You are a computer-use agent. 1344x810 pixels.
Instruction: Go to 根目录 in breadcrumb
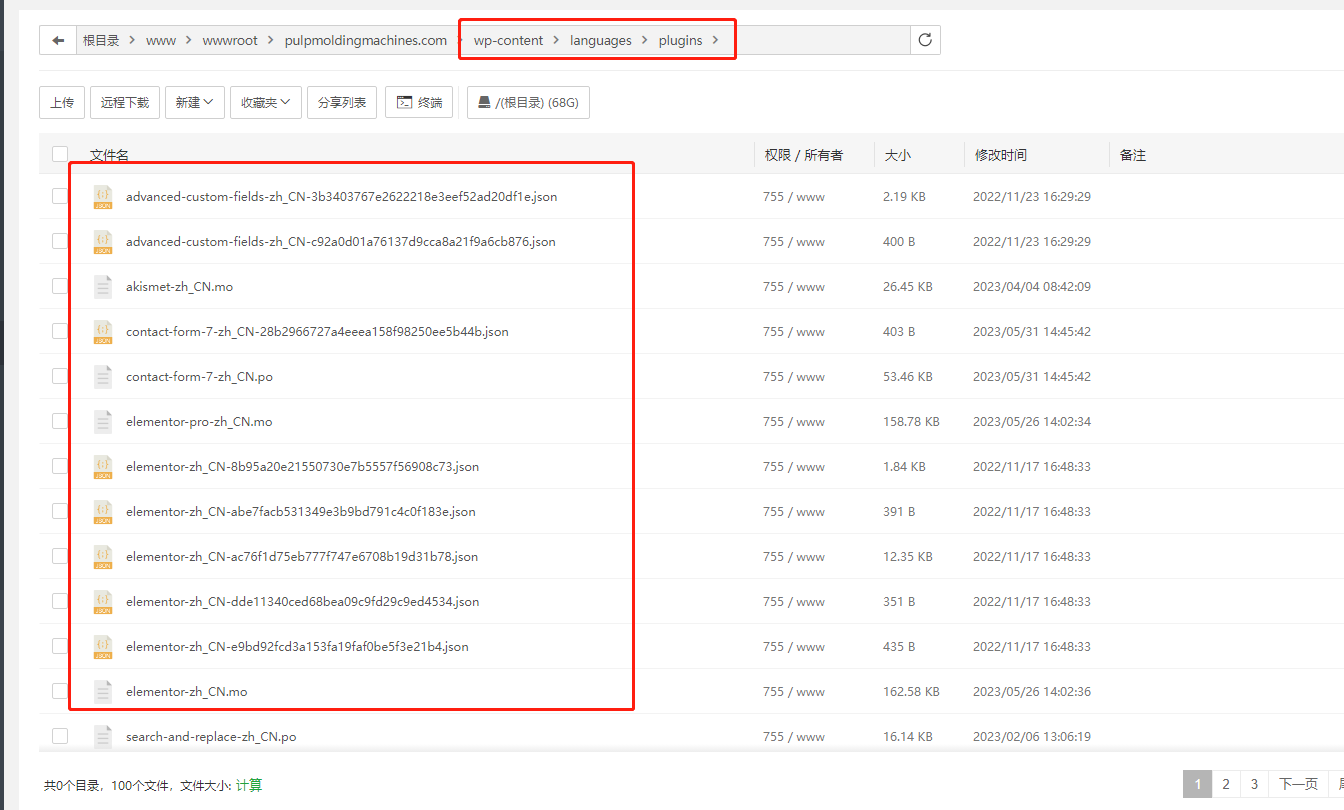click(x=101, y=41)
